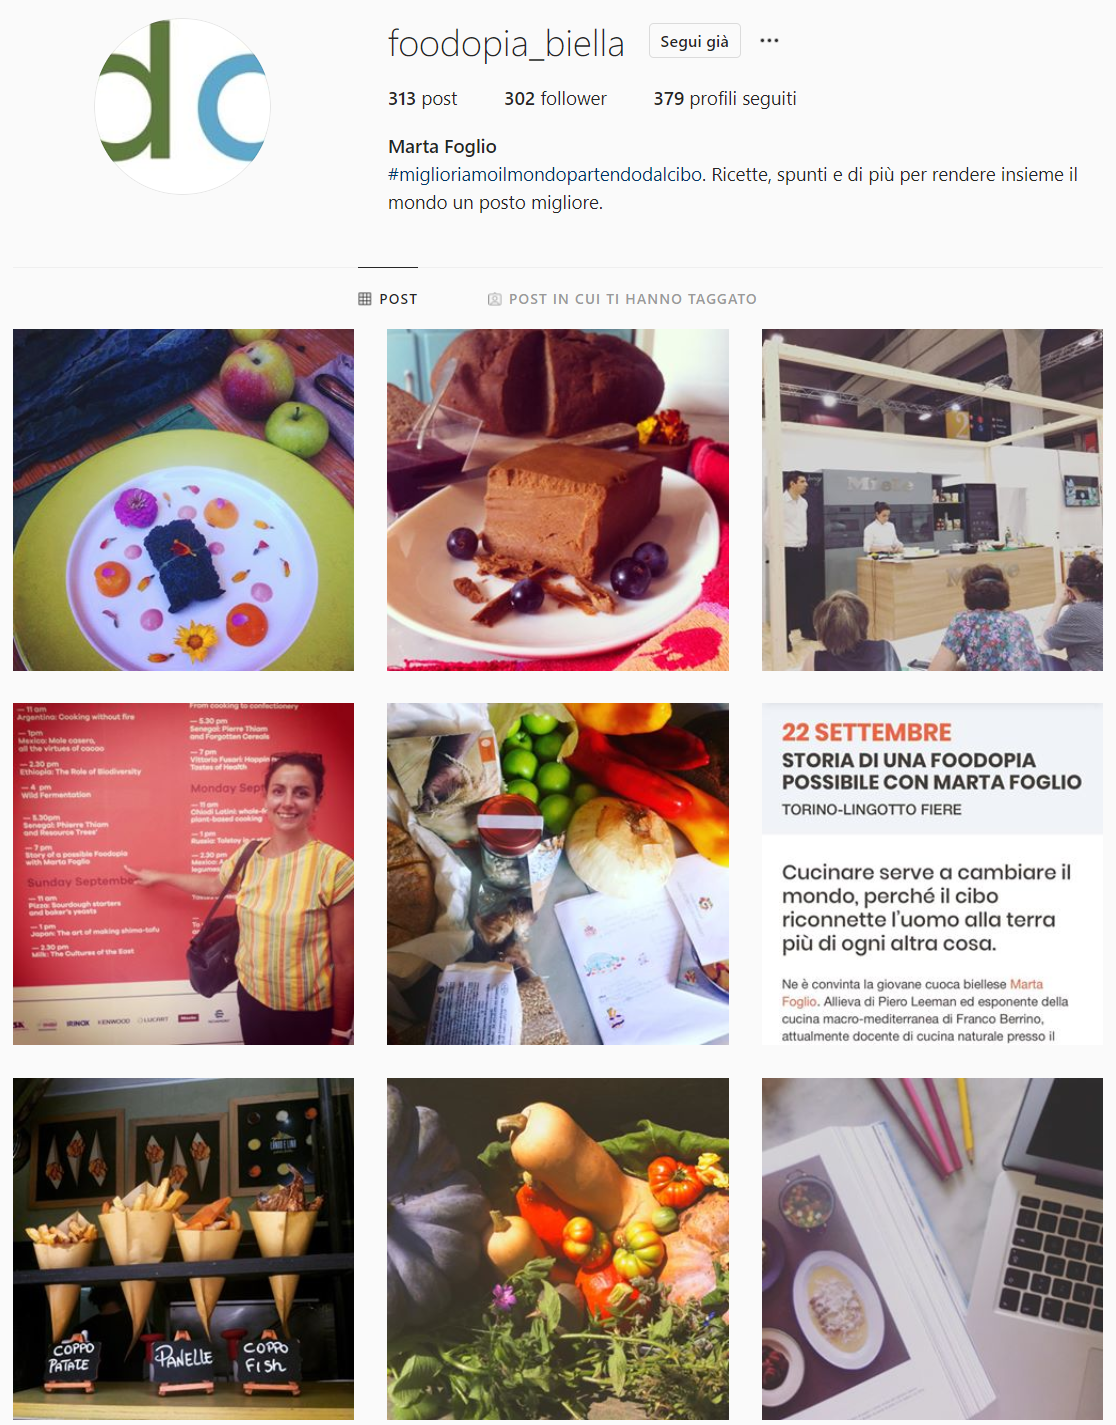Toggle the Segui già follow button

point(695,41)
